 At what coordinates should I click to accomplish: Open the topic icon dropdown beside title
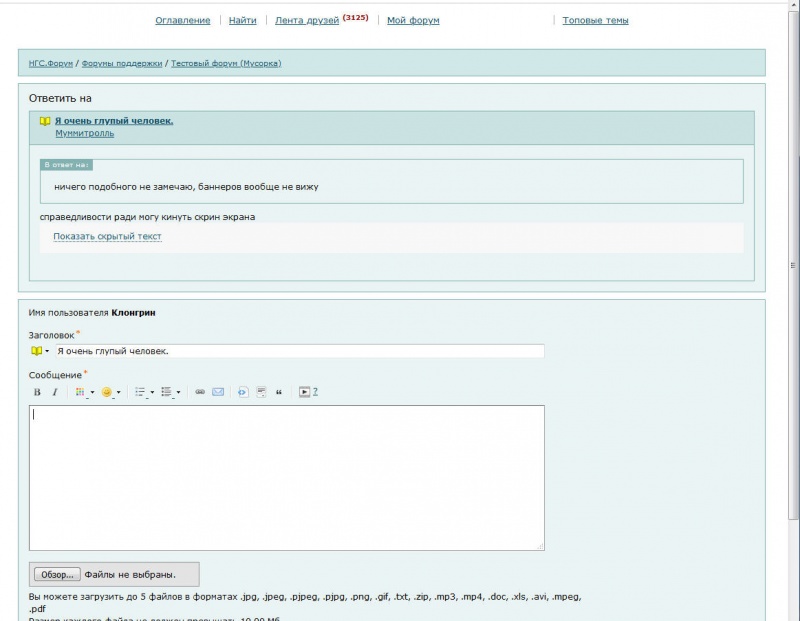tap(40, 351)
